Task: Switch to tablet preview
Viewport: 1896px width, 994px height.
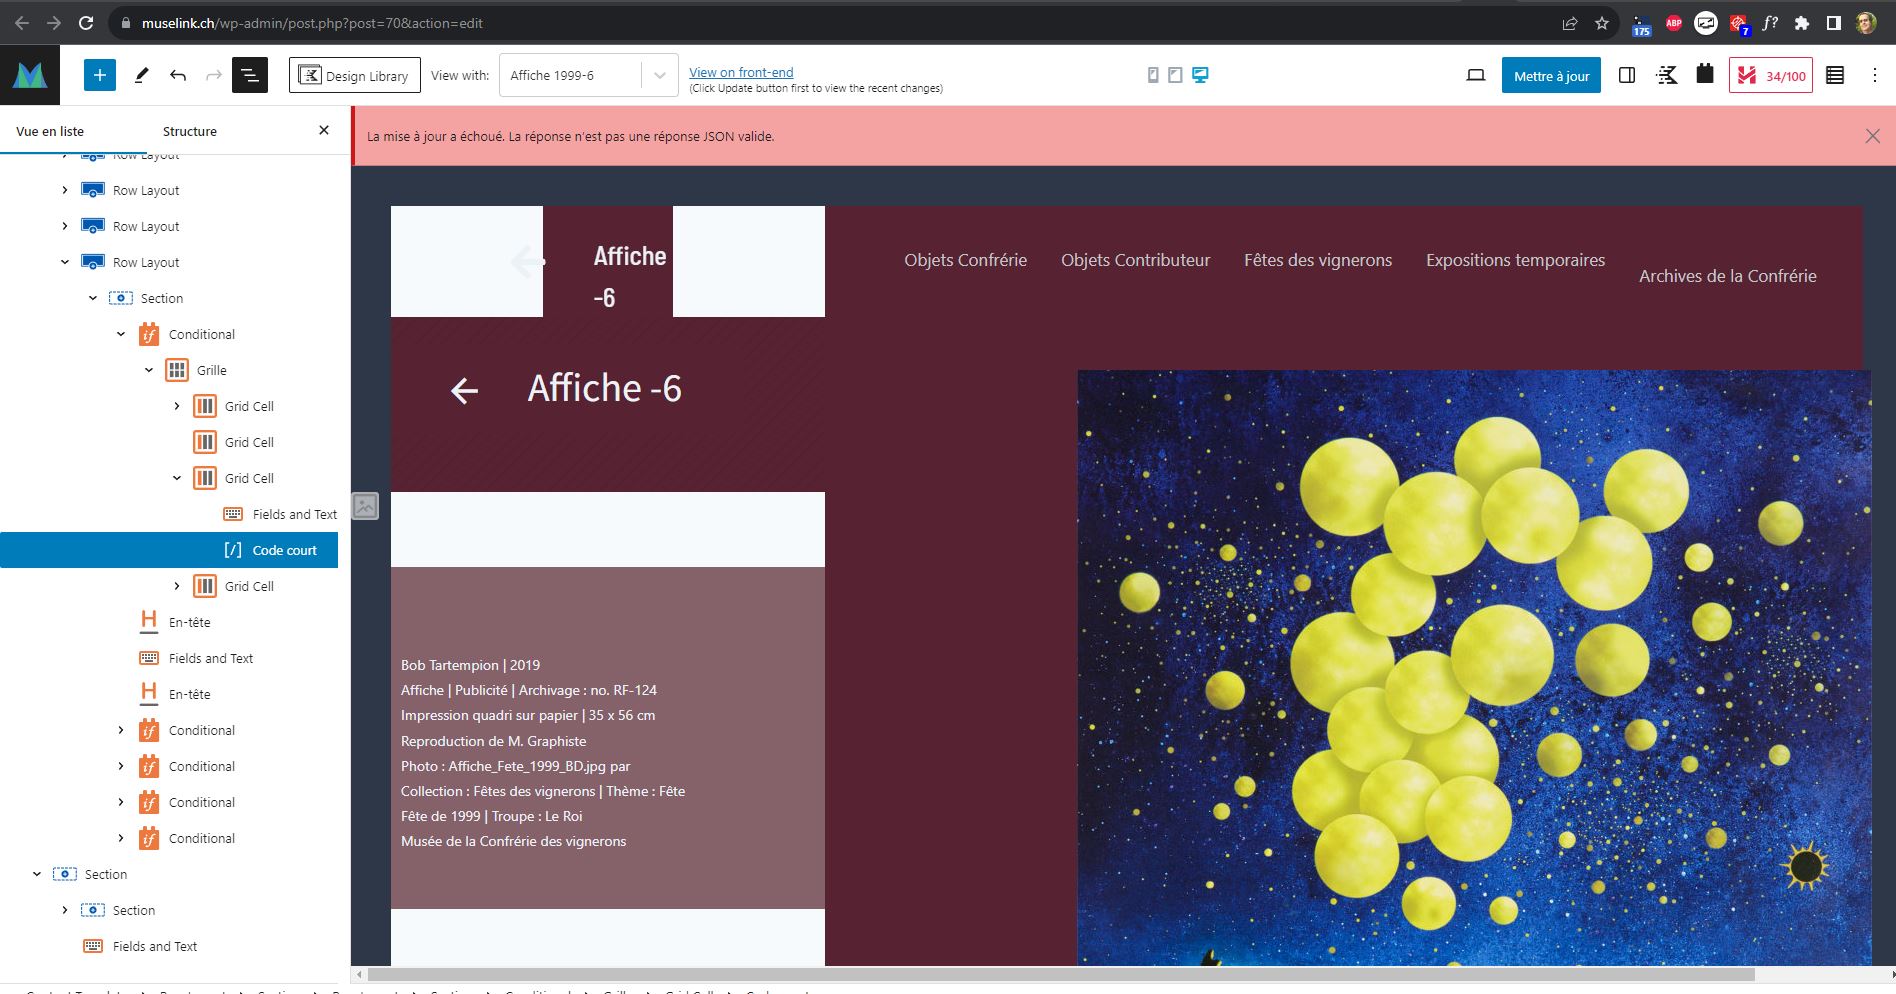Action: point(1176,75)
